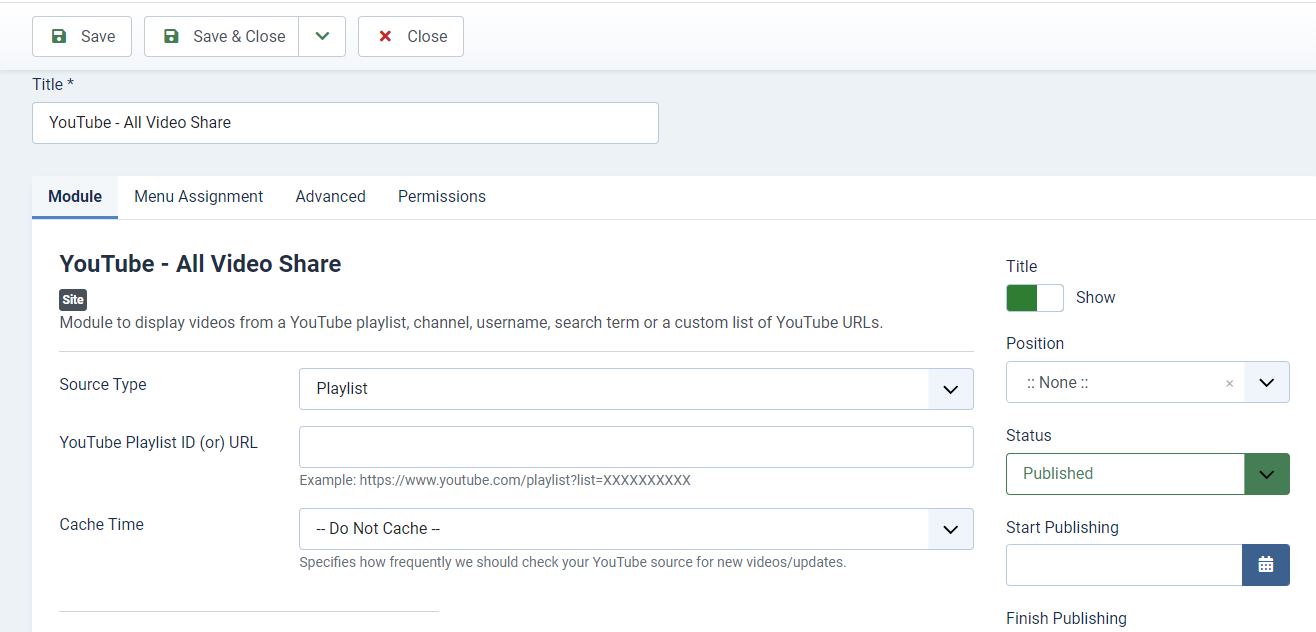Clear the Position selection with the x
This screenshot has height=632, width=1316.
[1230, 383]
